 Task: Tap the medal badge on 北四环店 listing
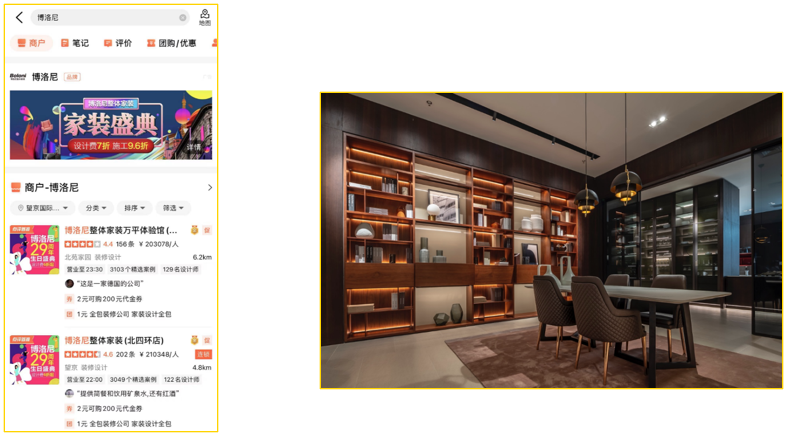pos(194,340)
